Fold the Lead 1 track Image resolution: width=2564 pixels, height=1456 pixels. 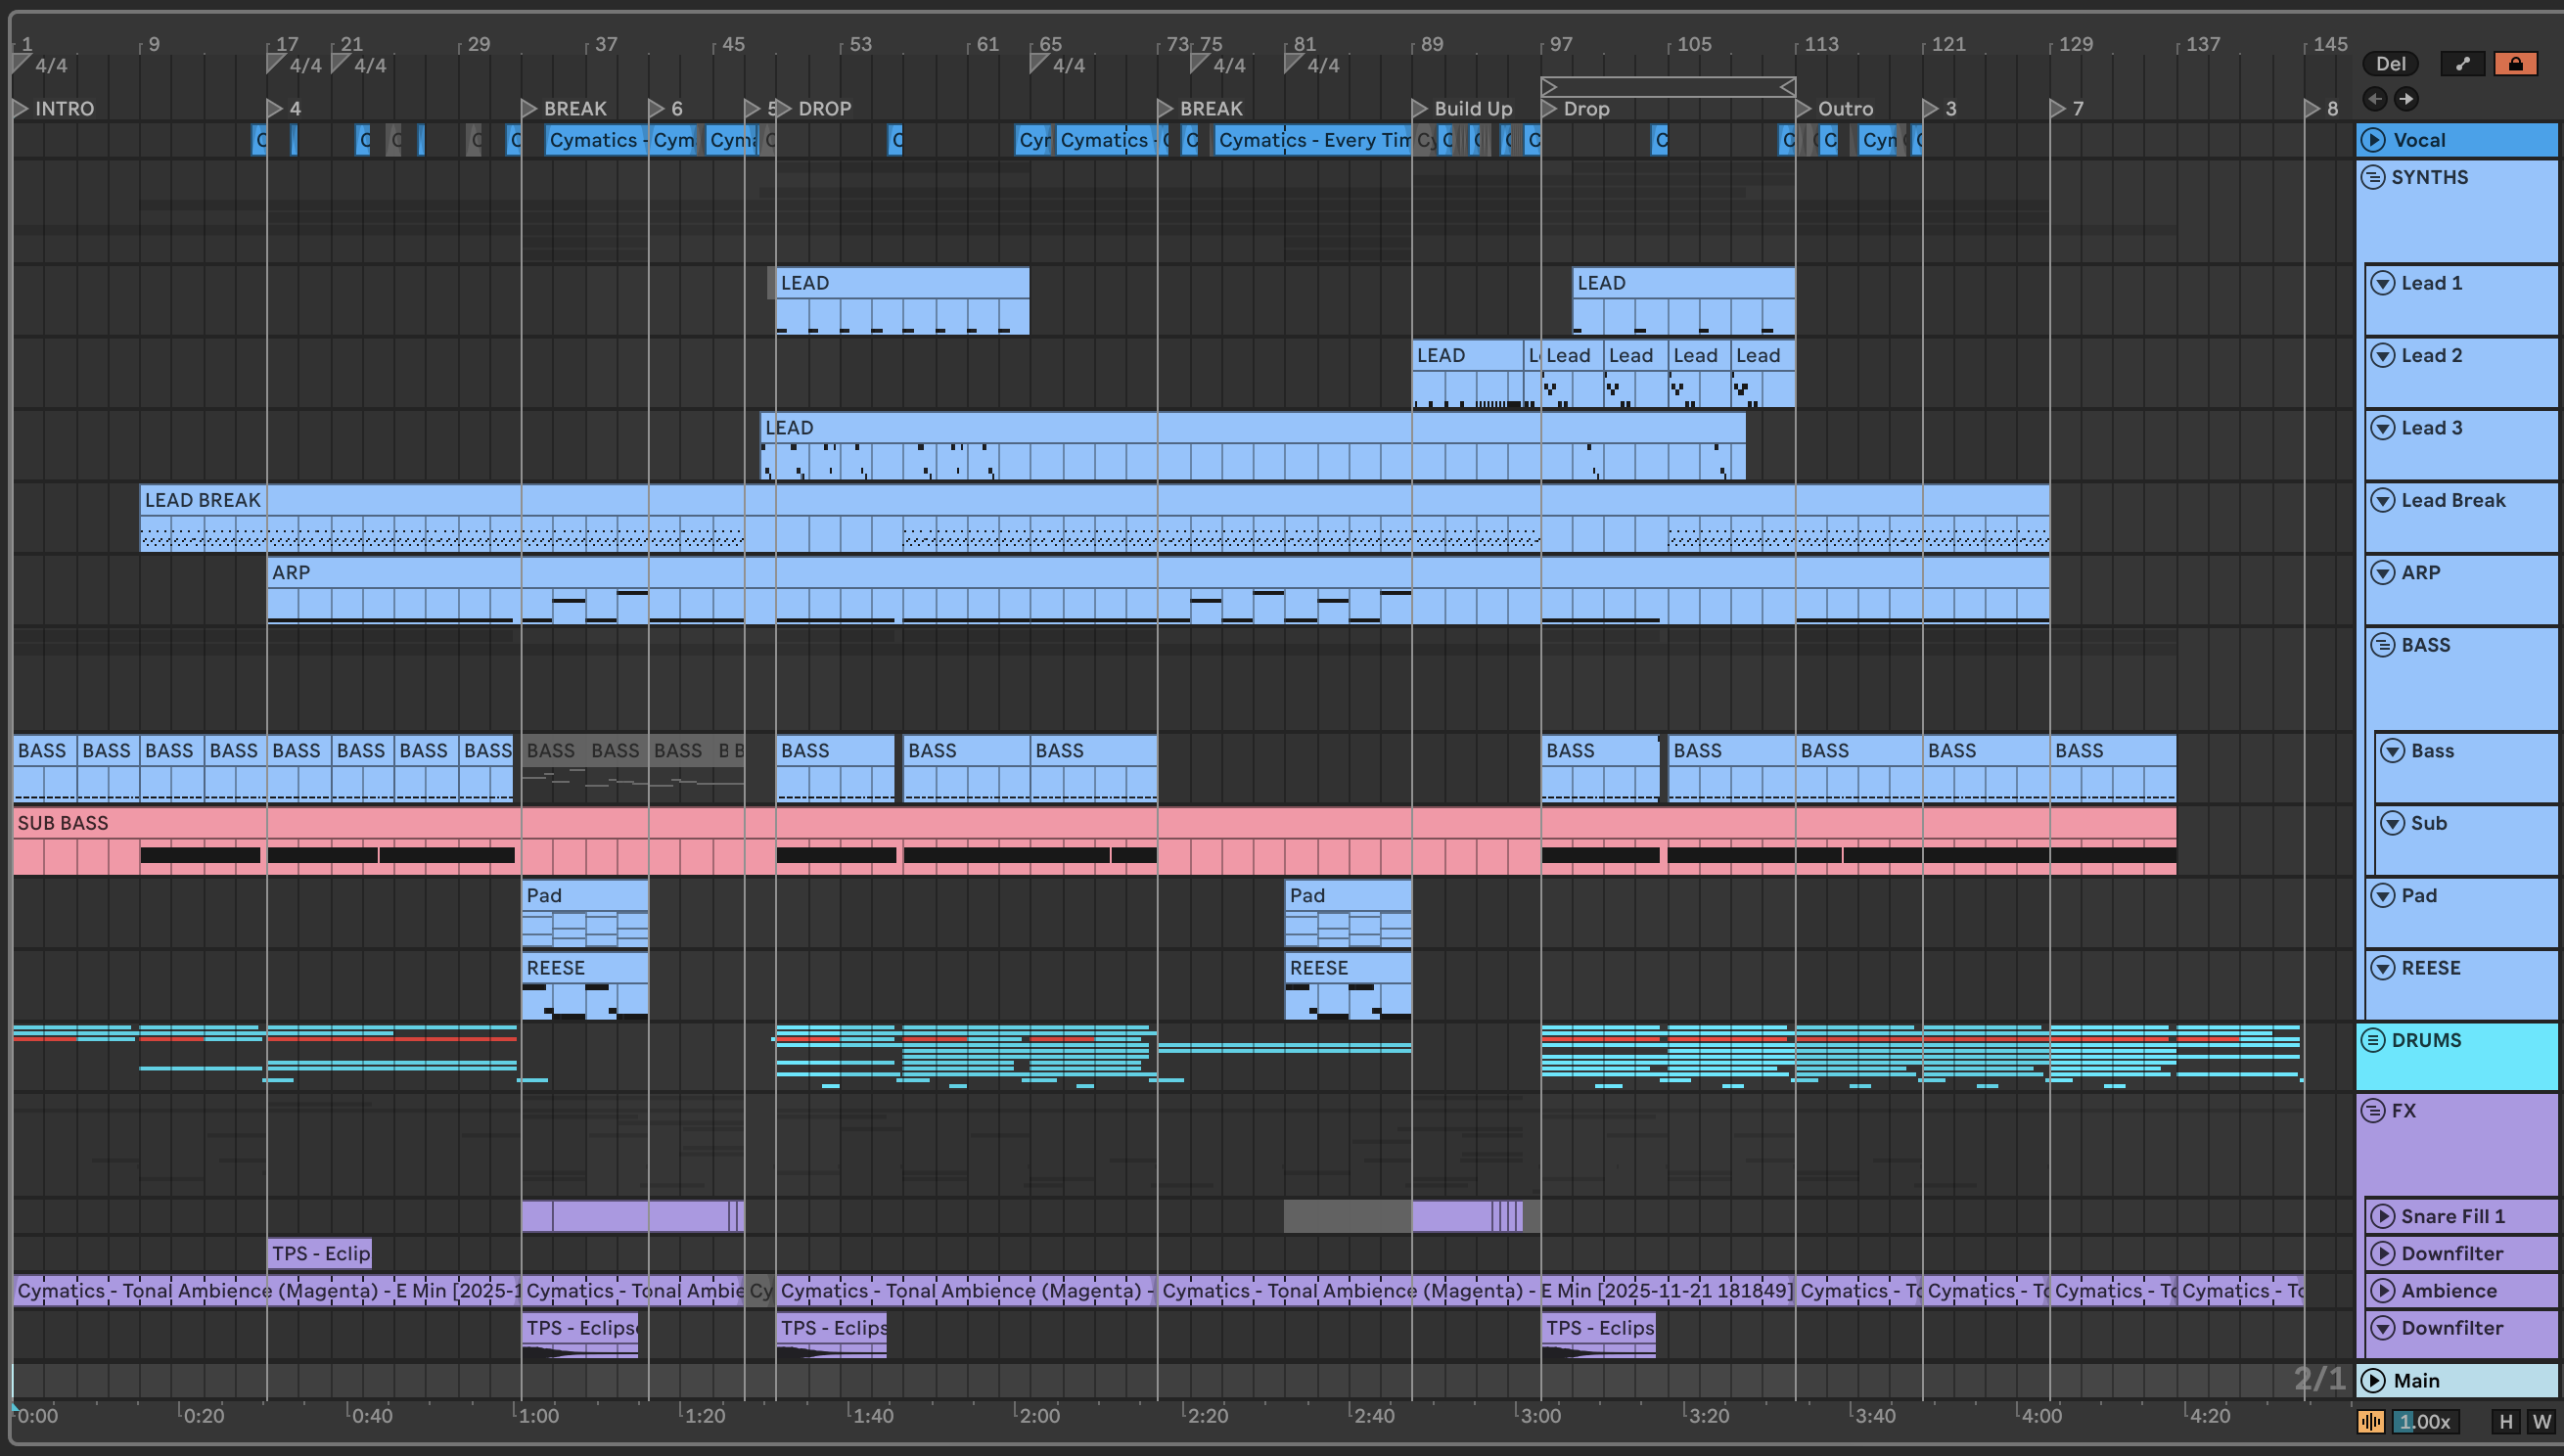point(2383,283)
